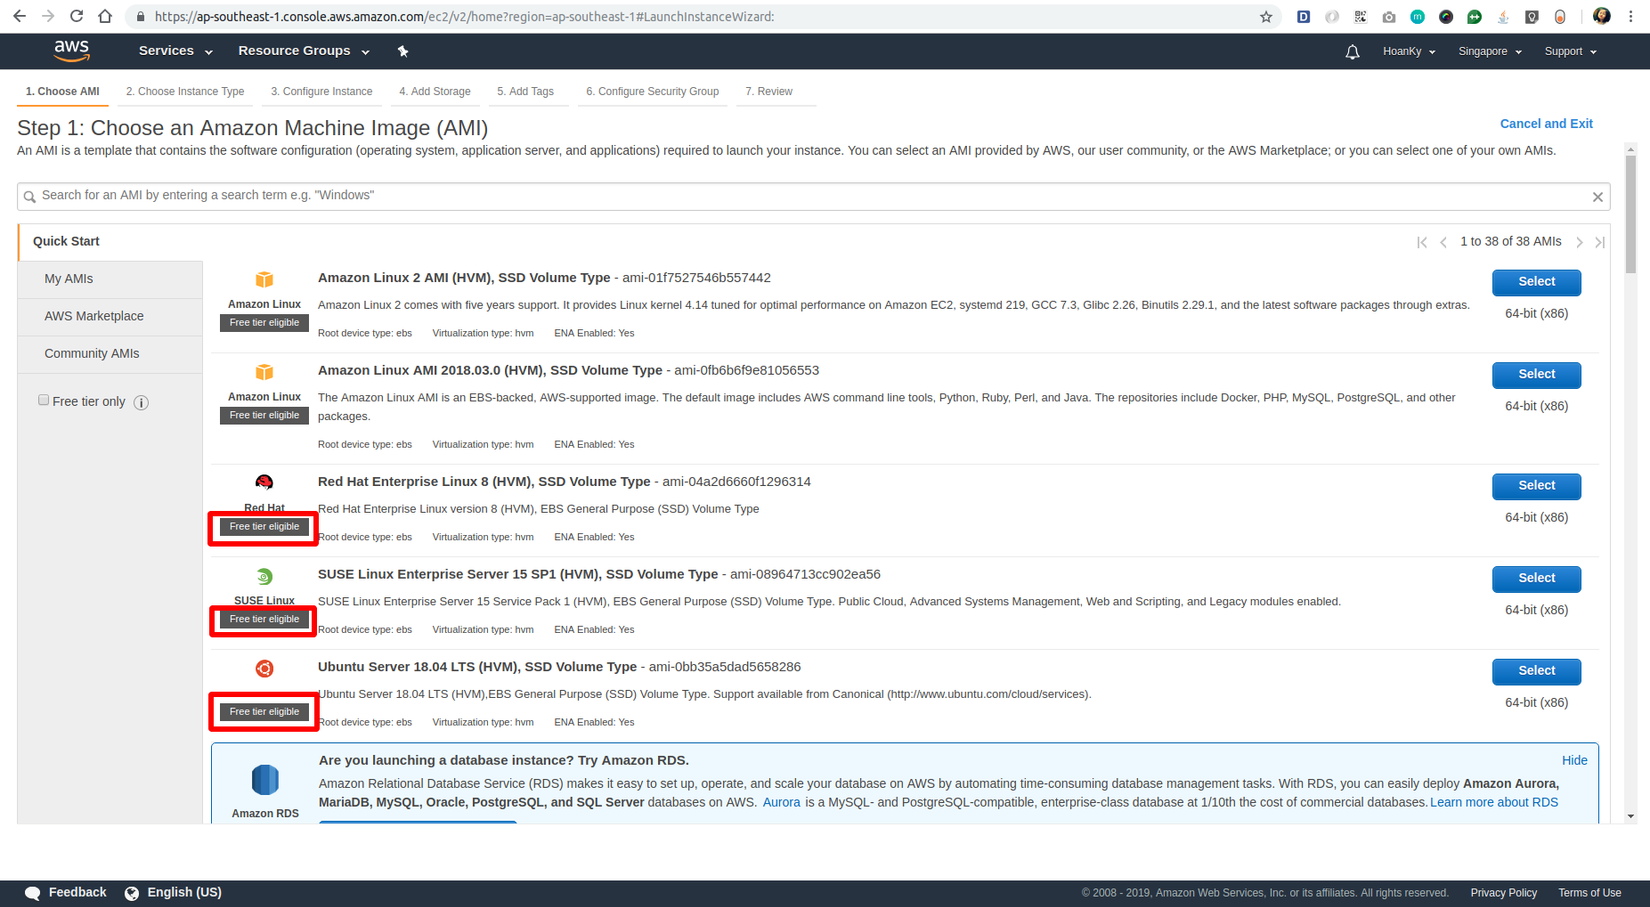
Task: Expand the Services dropdown menu
Action: (175, 51)
